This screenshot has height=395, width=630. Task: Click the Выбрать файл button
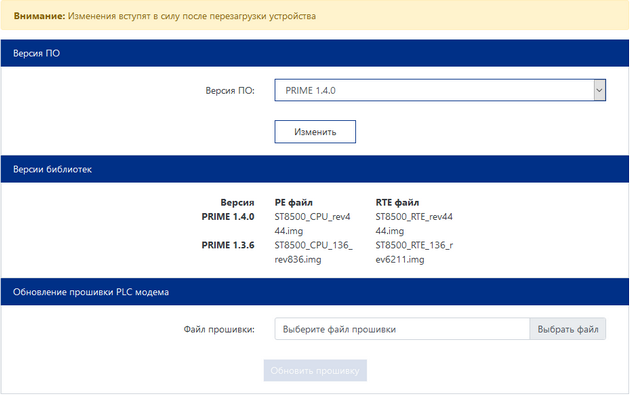tap(567, 329)
